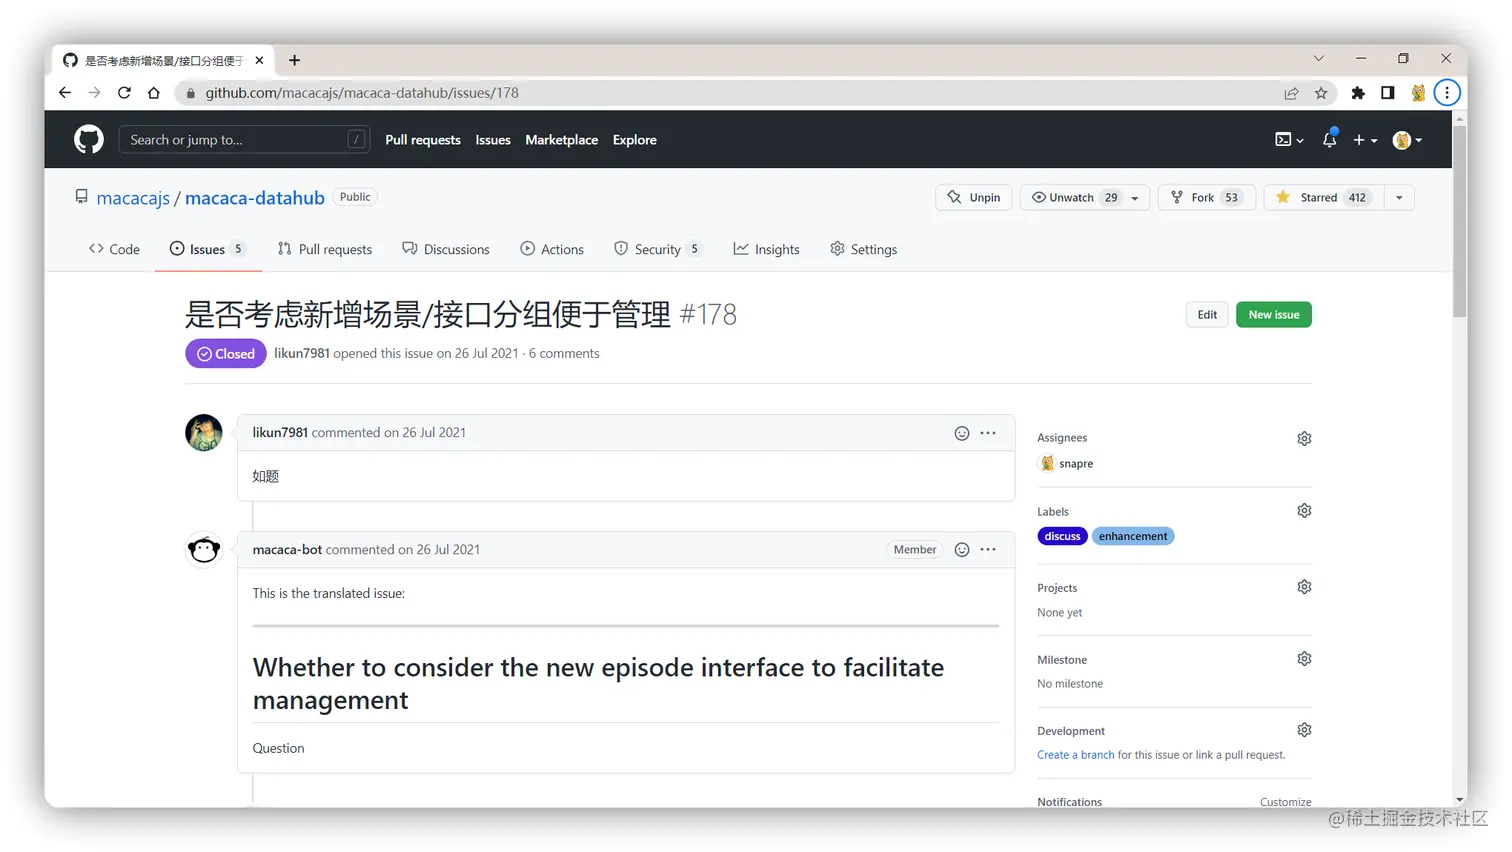The height and width of the screenshot is (852, 1512).
Task: Open the Actions tab
Action: coord(552,249)
